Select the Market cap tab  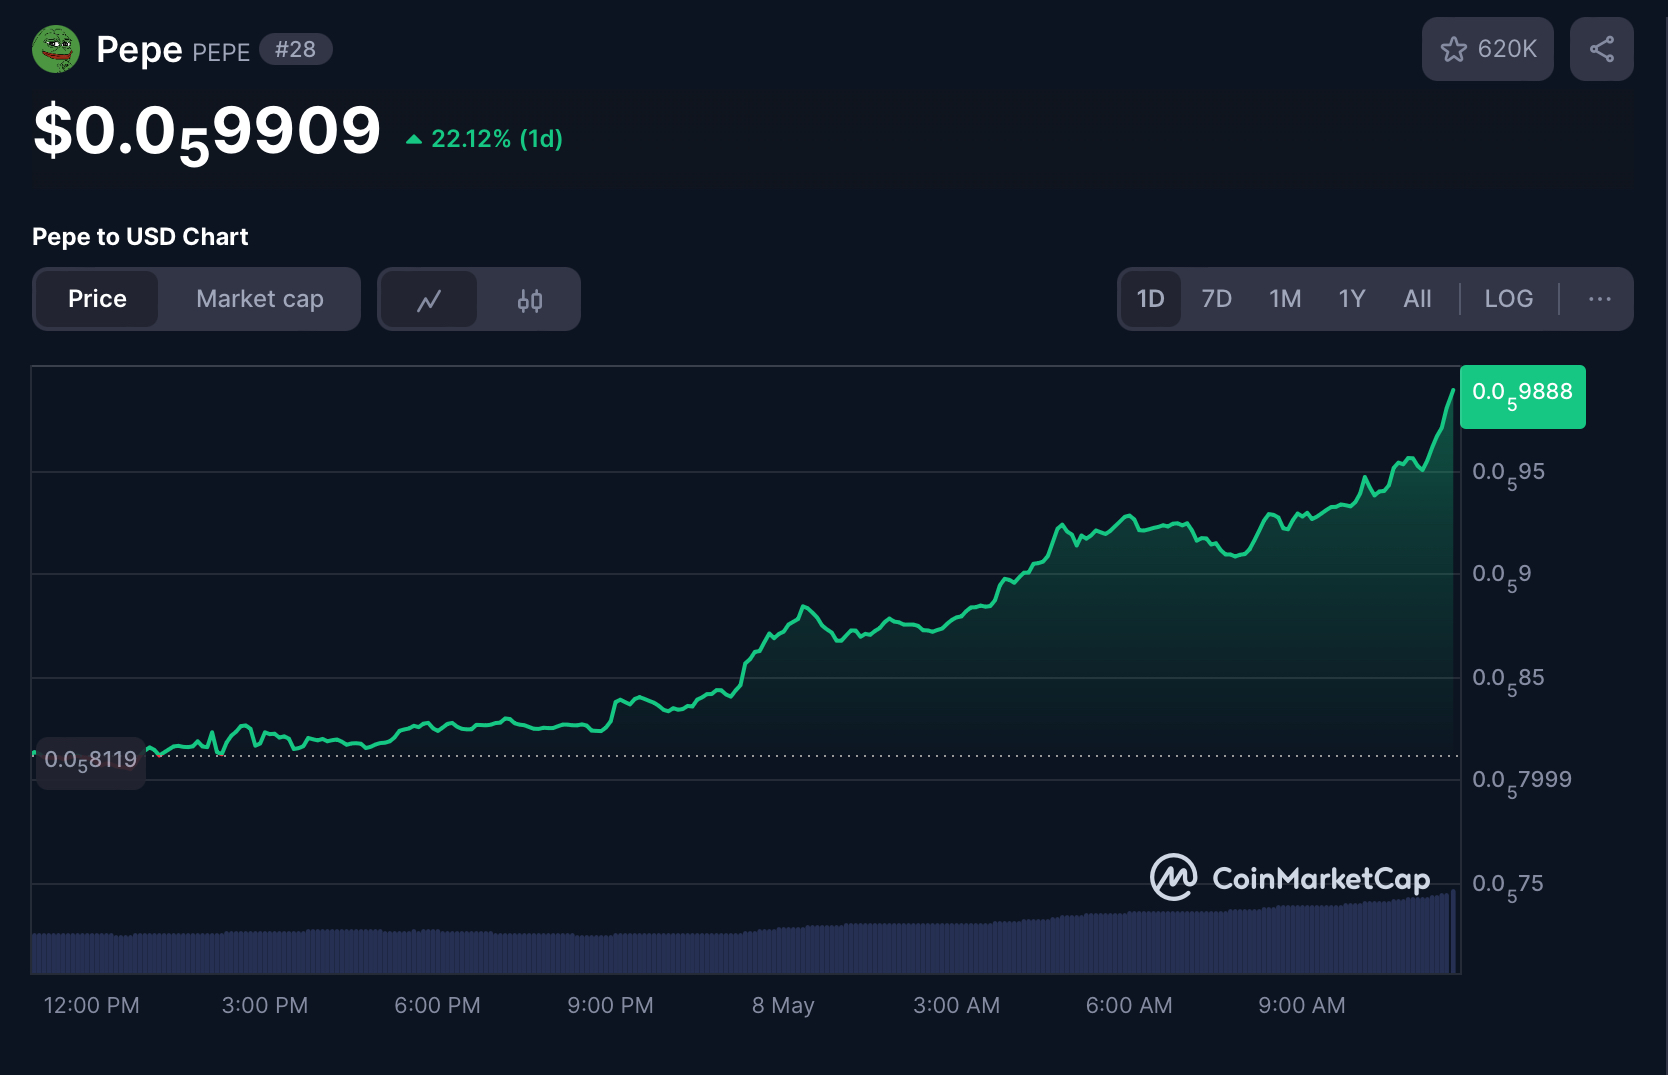tap(260, 299)
